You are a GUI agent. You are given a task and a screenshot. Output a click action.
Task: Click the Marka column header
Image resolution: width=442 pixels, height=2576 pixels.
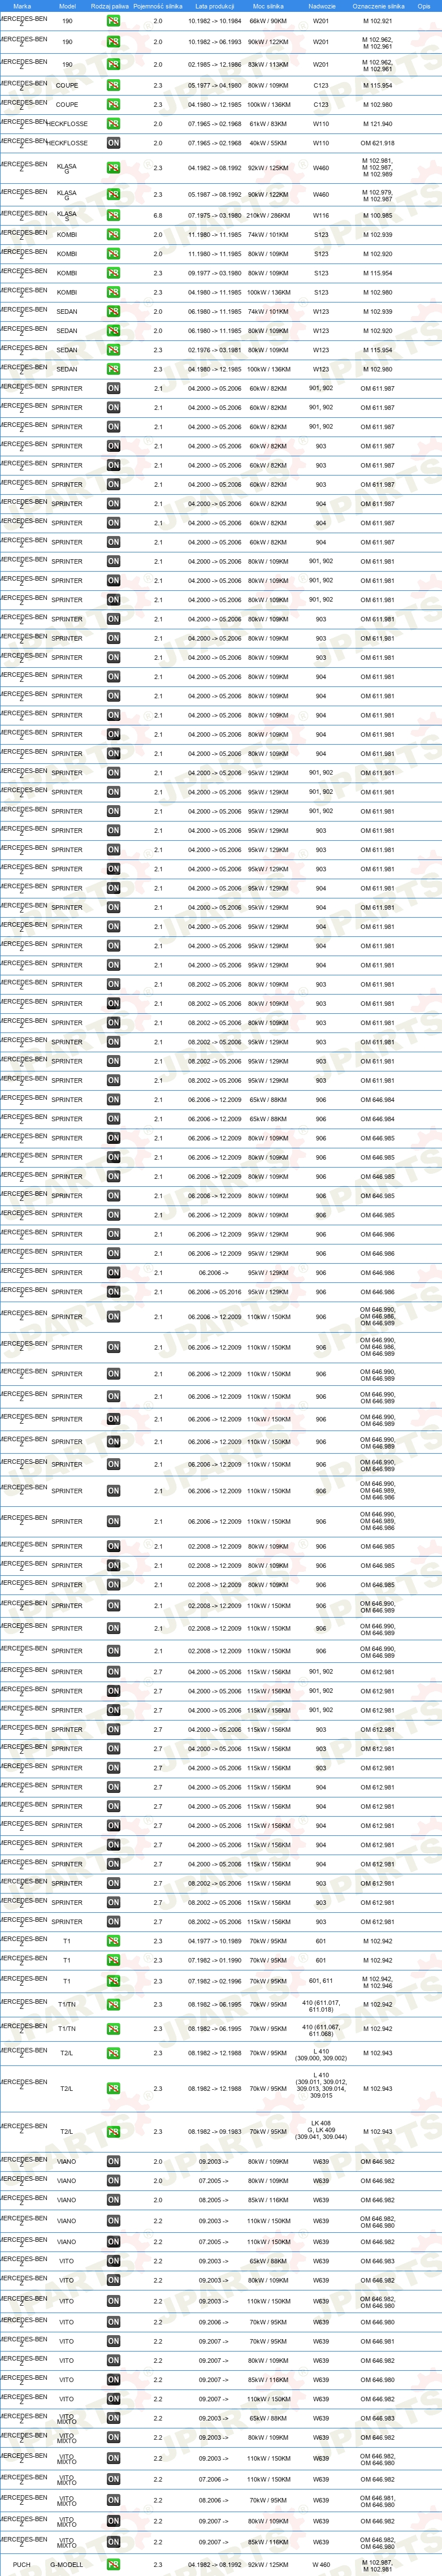22,6
